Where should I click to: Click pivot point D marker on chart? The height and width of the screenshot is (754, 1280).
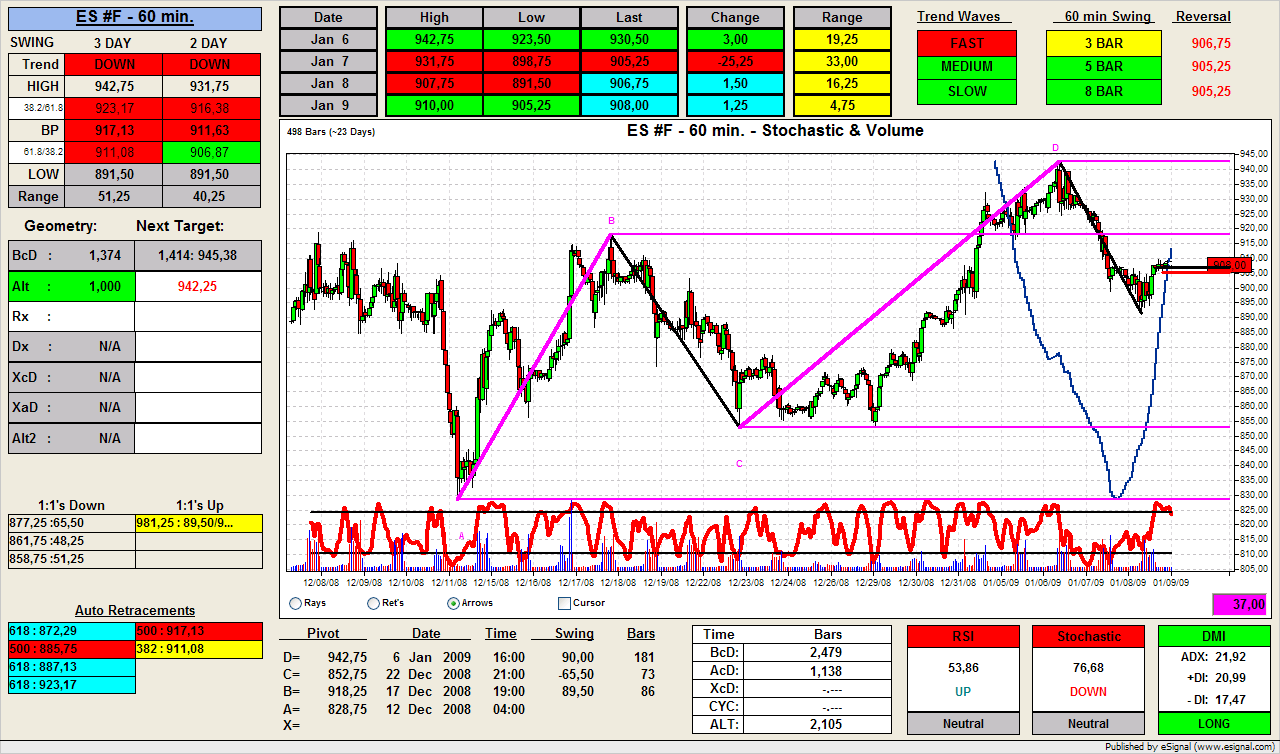pyautogui.click(x=1055, y=148)
